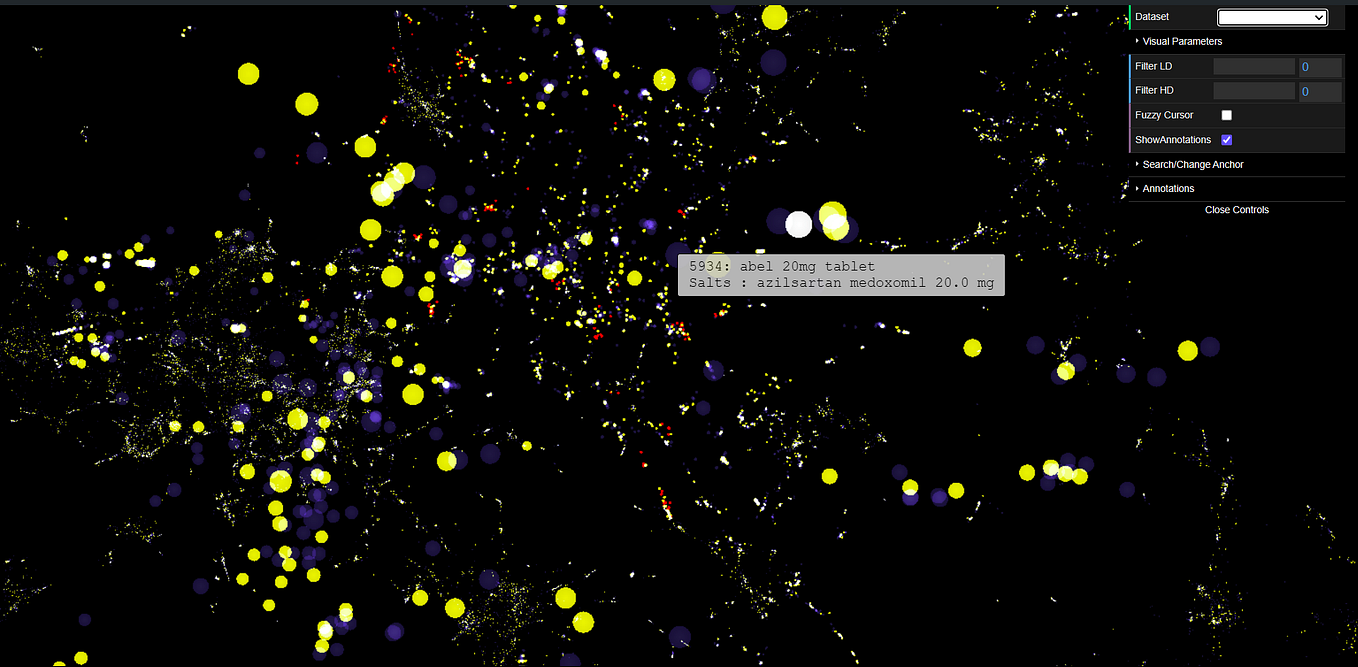Click the Close Controls button
The height and width of the screenshot is (667, 1358).
click(1237, 210)
